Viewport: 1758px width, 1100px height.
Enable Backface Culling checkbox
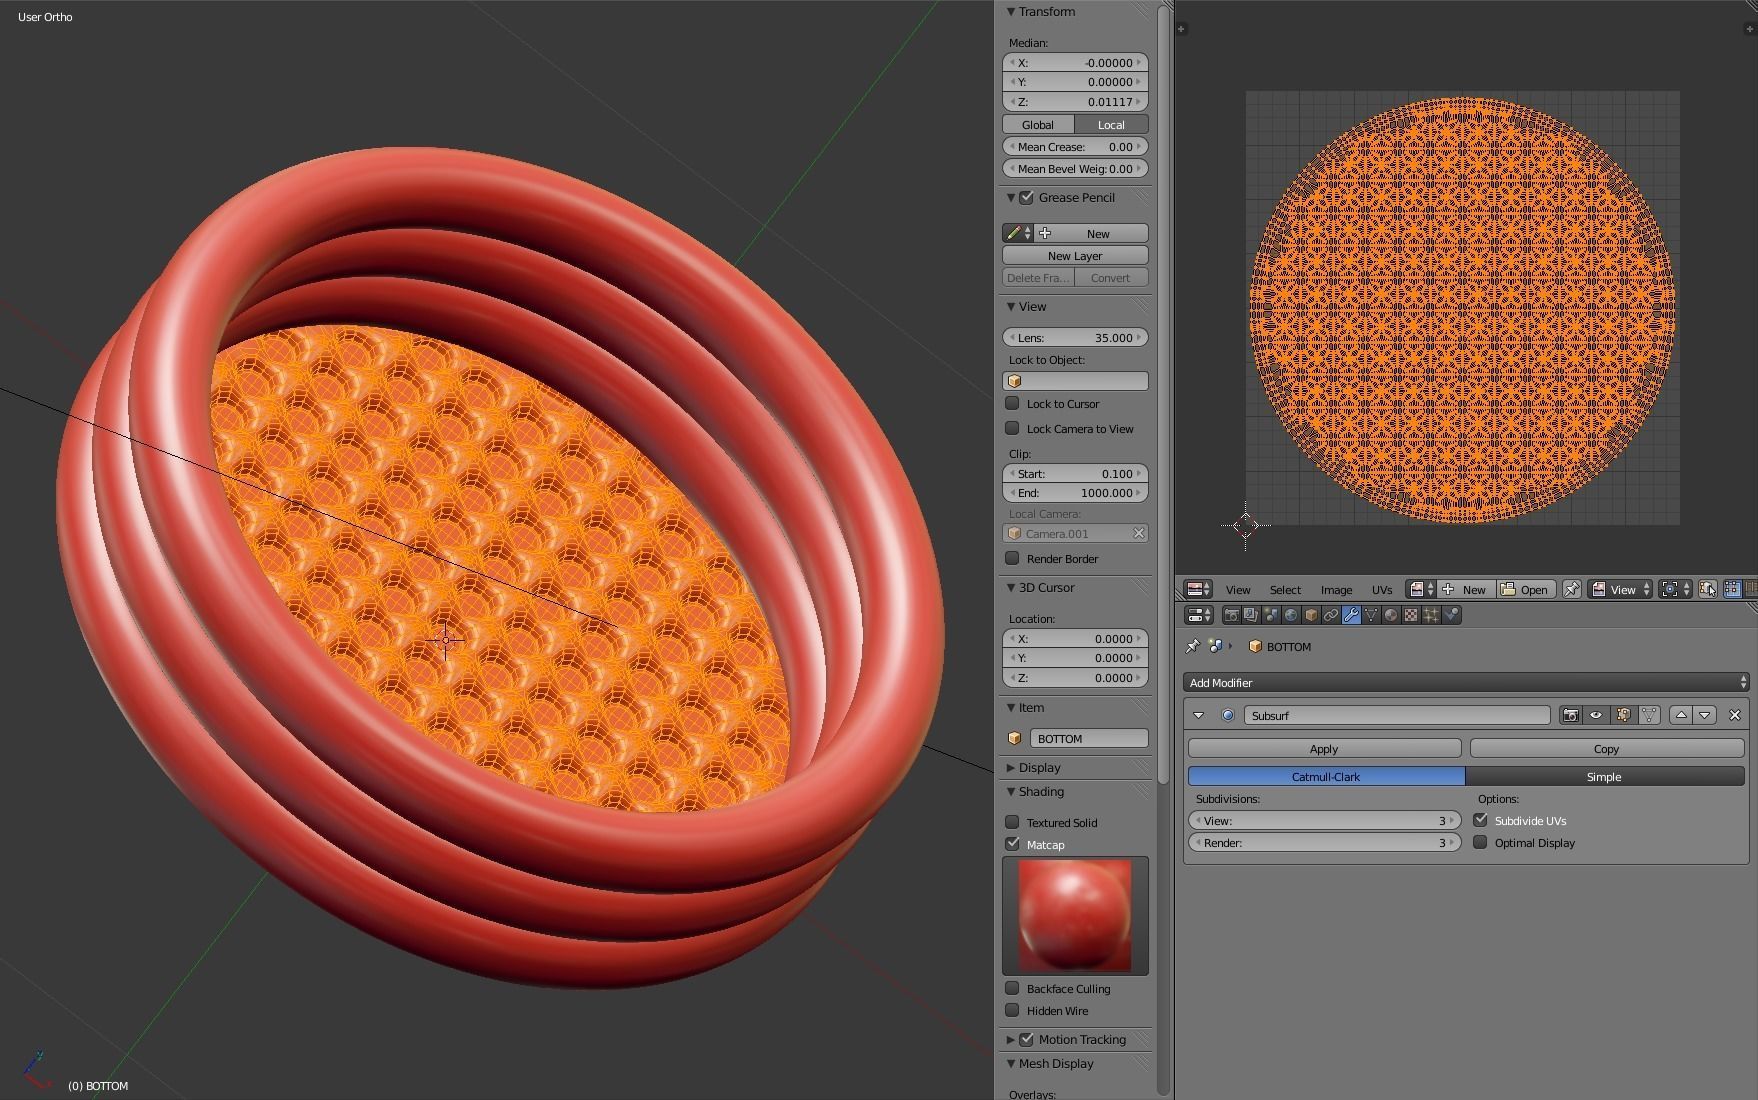tap(1012, 988)
